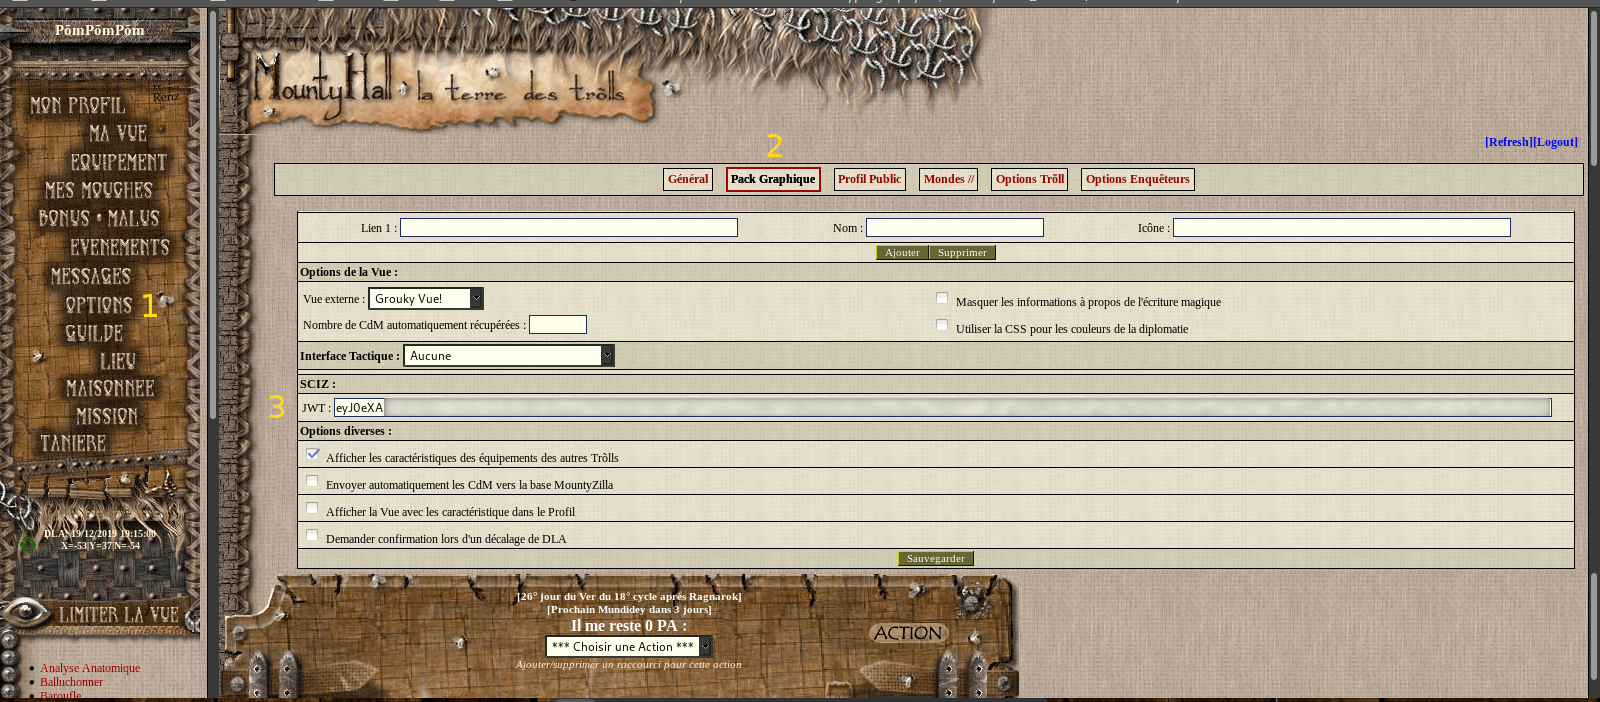The width and height of the screenshot is (1600, 702).
Task: Click the eye icon beside Limiter la Vue
Action: pyautogui.click(x=26, y=611)
